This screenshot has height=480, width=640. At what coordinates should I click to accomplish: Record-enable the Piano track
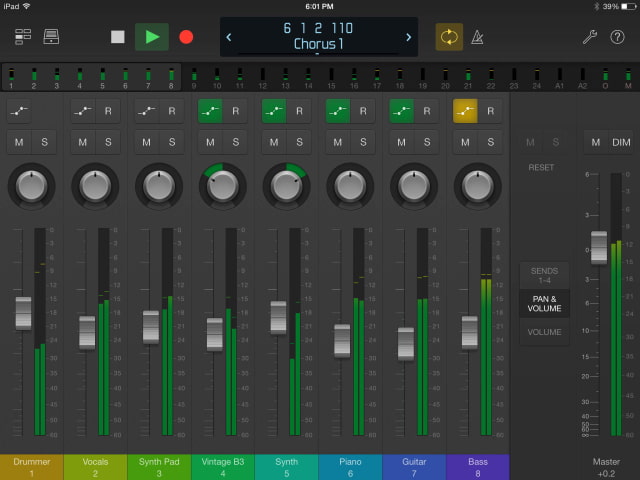click(364, 111)
